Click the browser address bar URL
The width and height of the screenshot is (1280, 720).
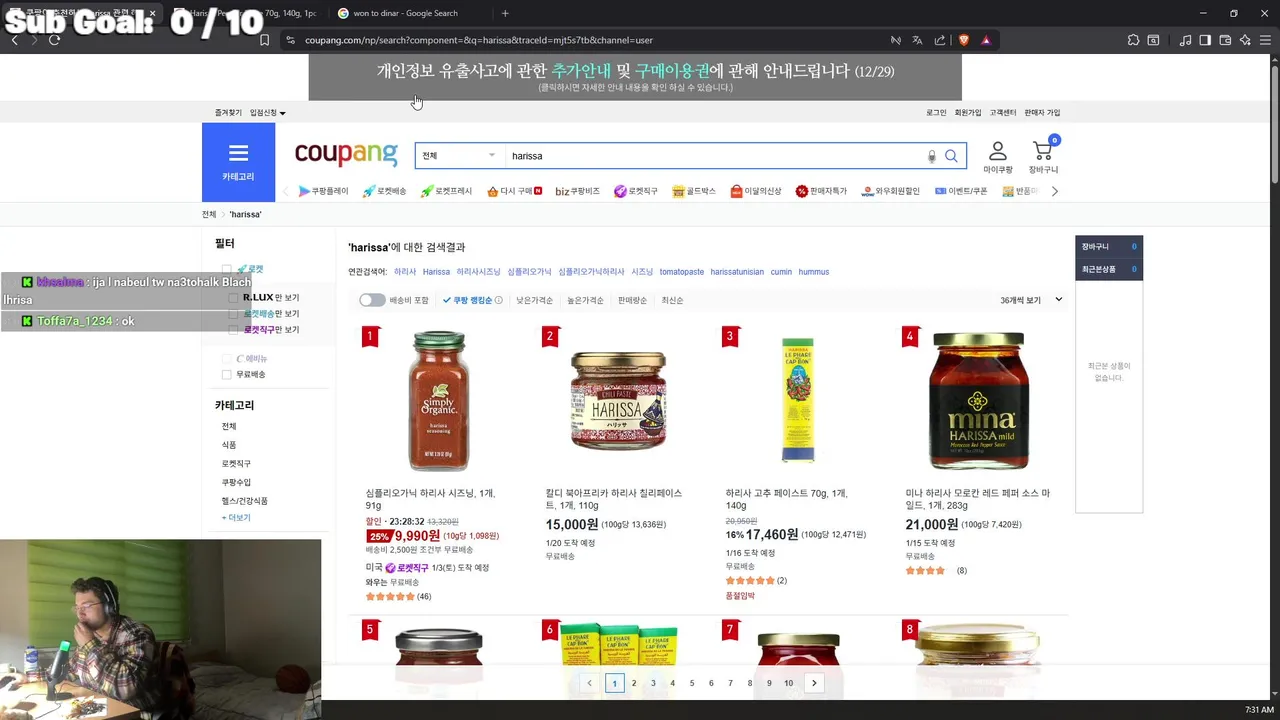[479, 40]
